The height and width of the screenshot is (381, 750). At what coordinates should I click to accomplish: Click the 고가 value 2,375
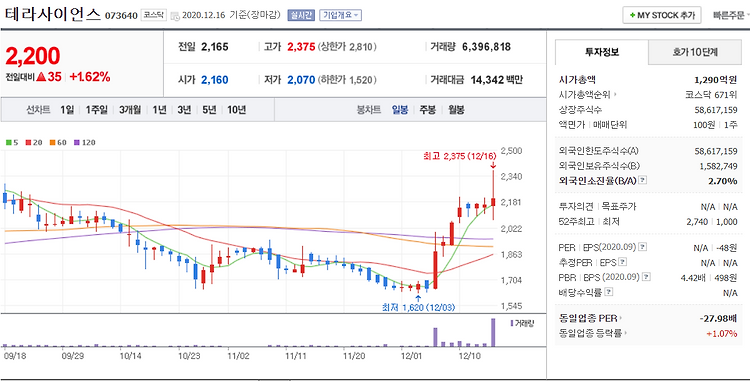tap(301, 47)
